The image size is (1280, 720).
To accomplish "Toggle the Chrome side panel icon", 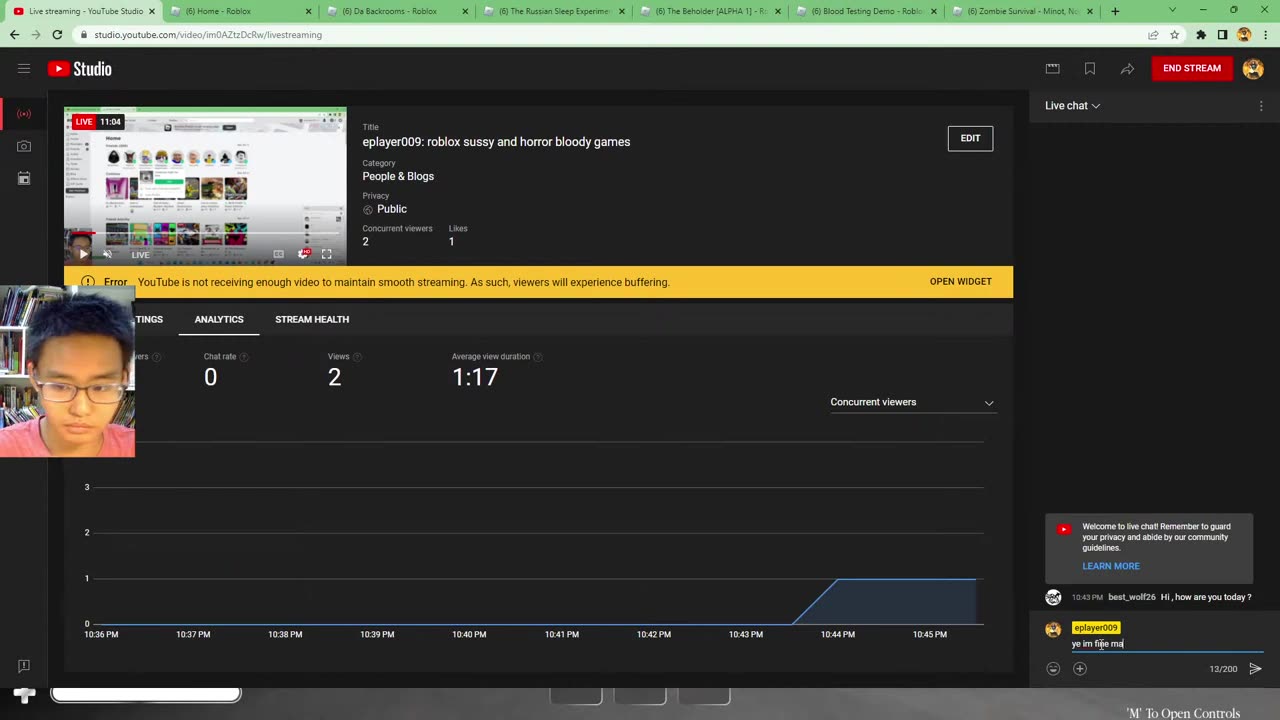I will click(1222, 34).
